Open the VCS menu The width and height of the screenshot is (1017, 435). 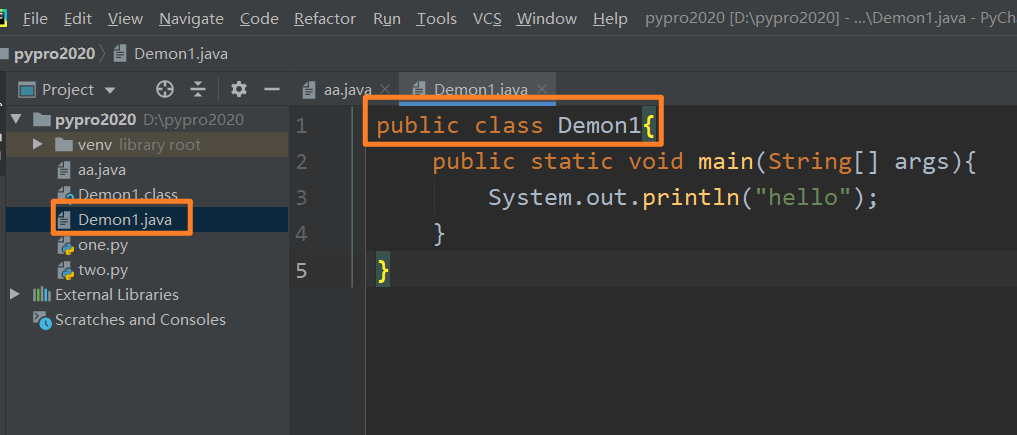(487, 19)
